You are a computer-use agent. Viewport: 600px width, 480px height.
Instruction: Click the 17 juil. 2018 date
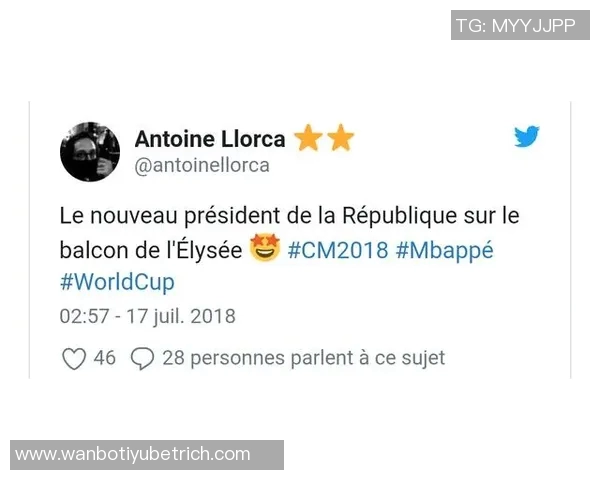pos(181,317)
